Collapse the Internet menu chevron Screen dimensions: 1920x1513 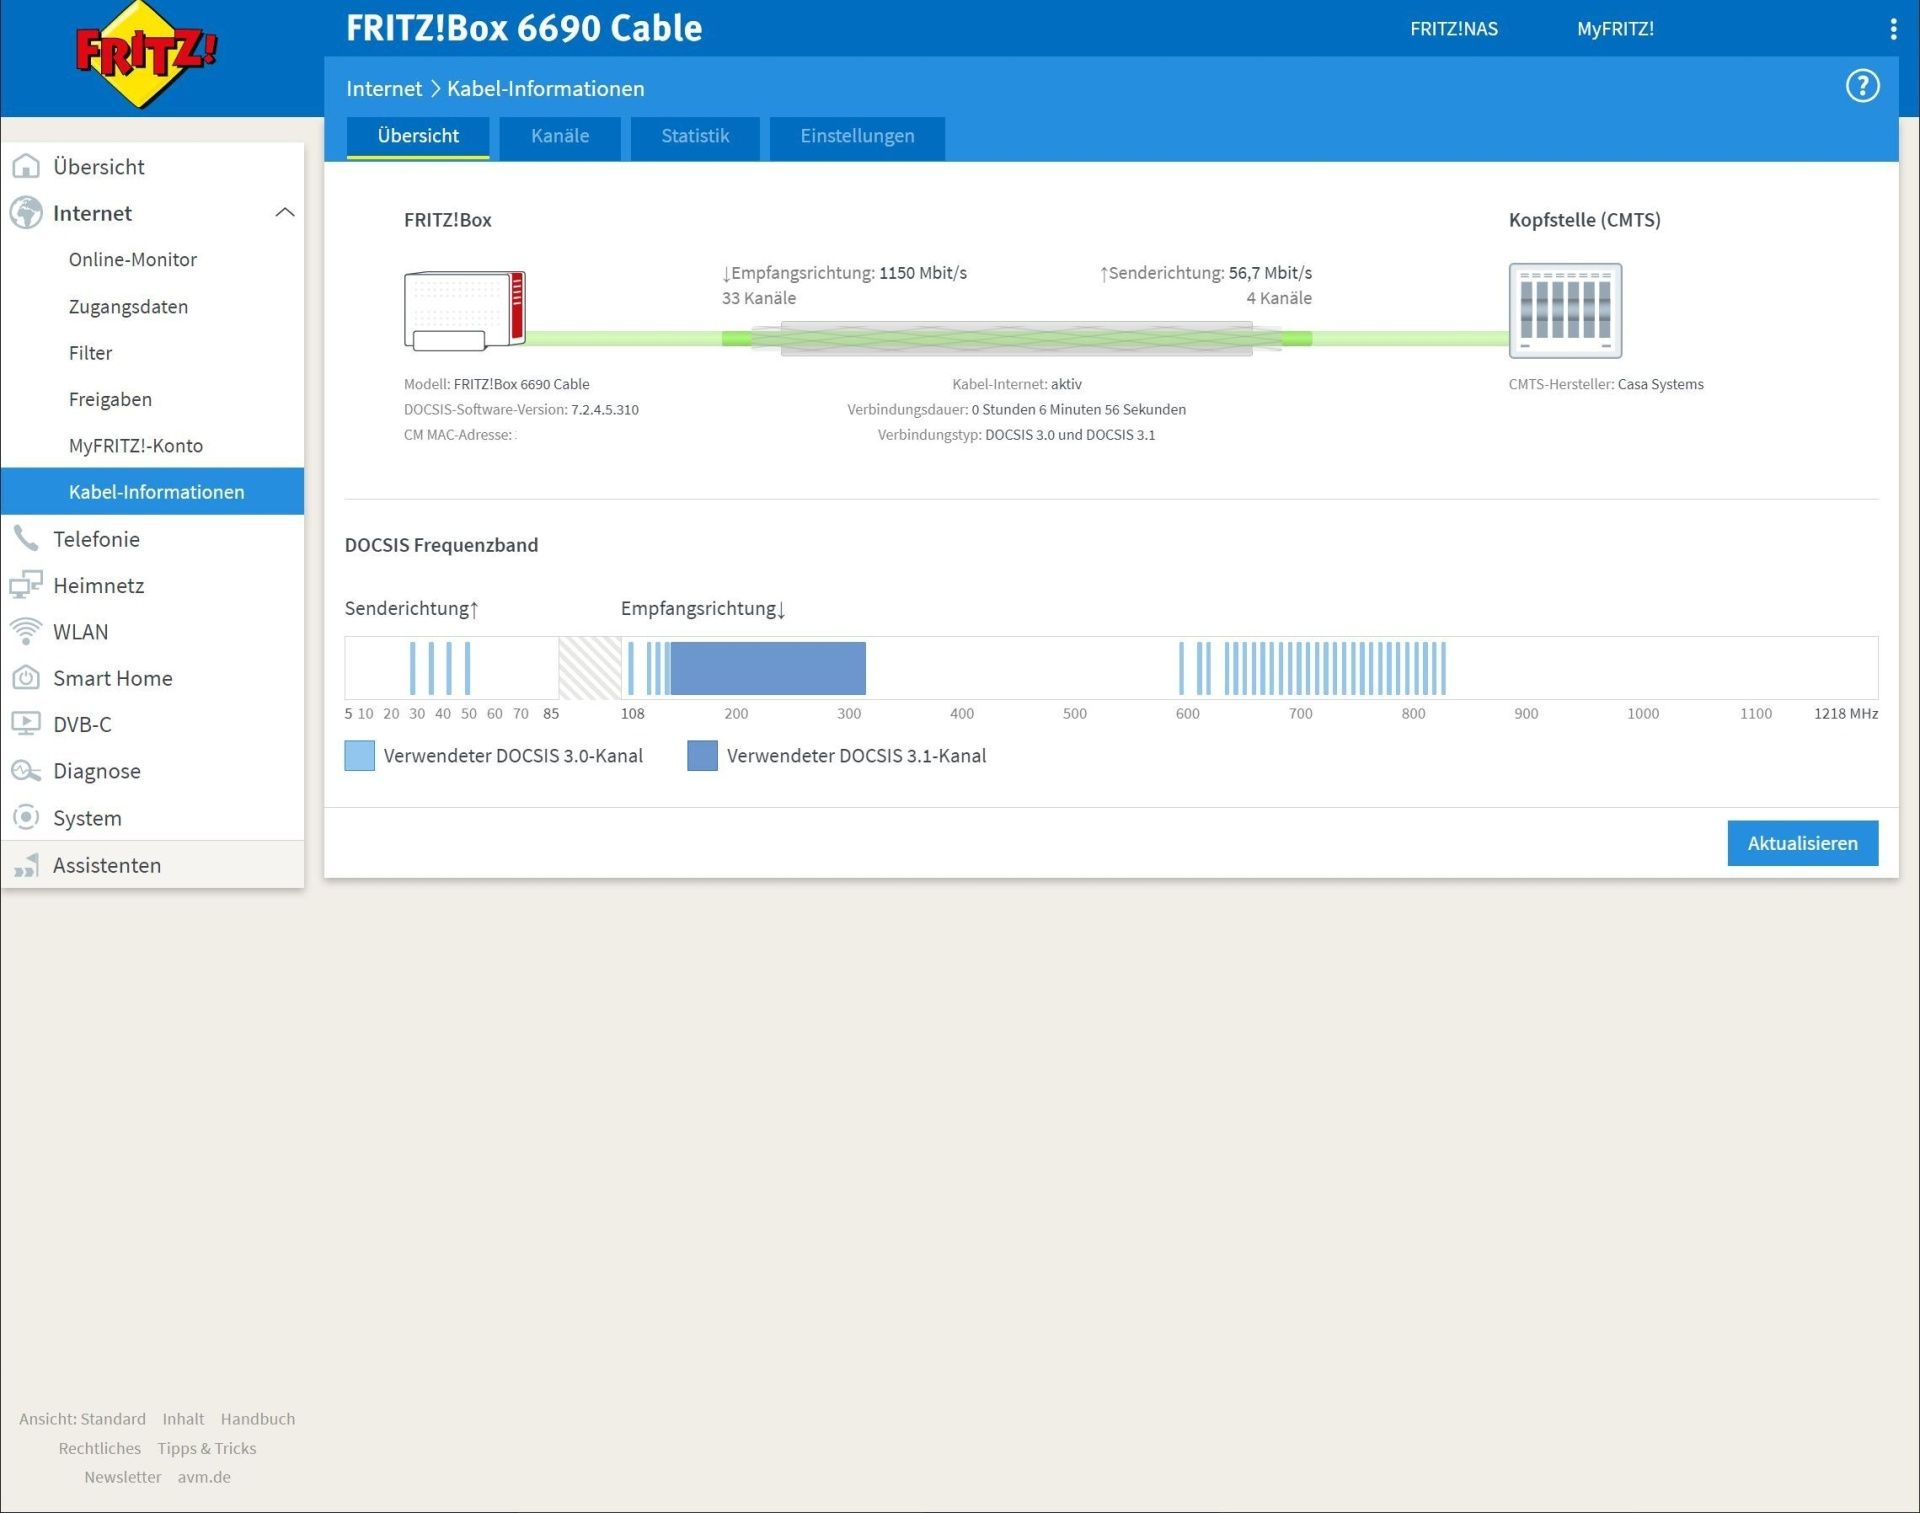pyautogui.click(x=285, y=213)
